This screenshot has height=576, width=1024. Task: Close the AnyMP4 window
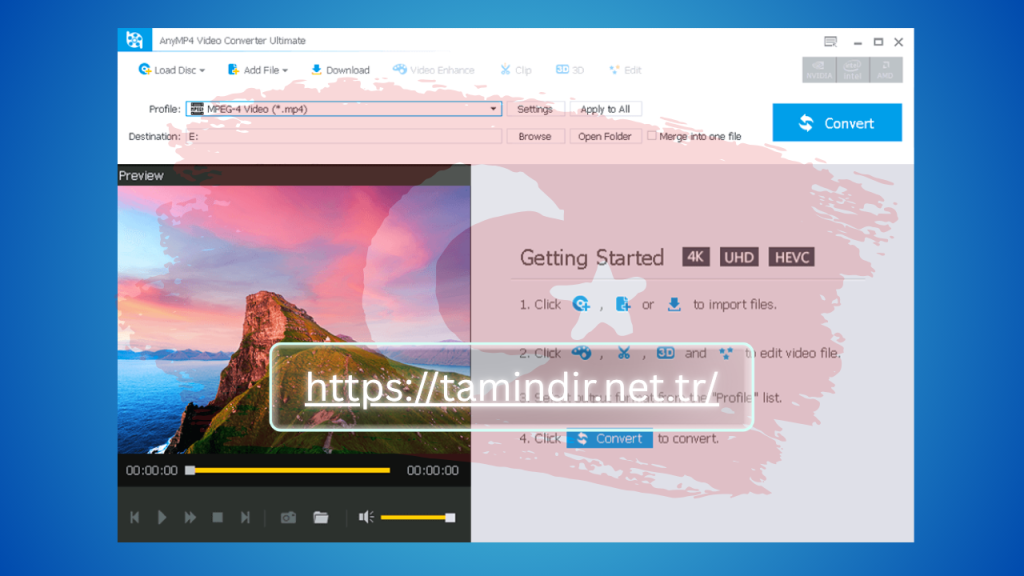pos(899,42)
